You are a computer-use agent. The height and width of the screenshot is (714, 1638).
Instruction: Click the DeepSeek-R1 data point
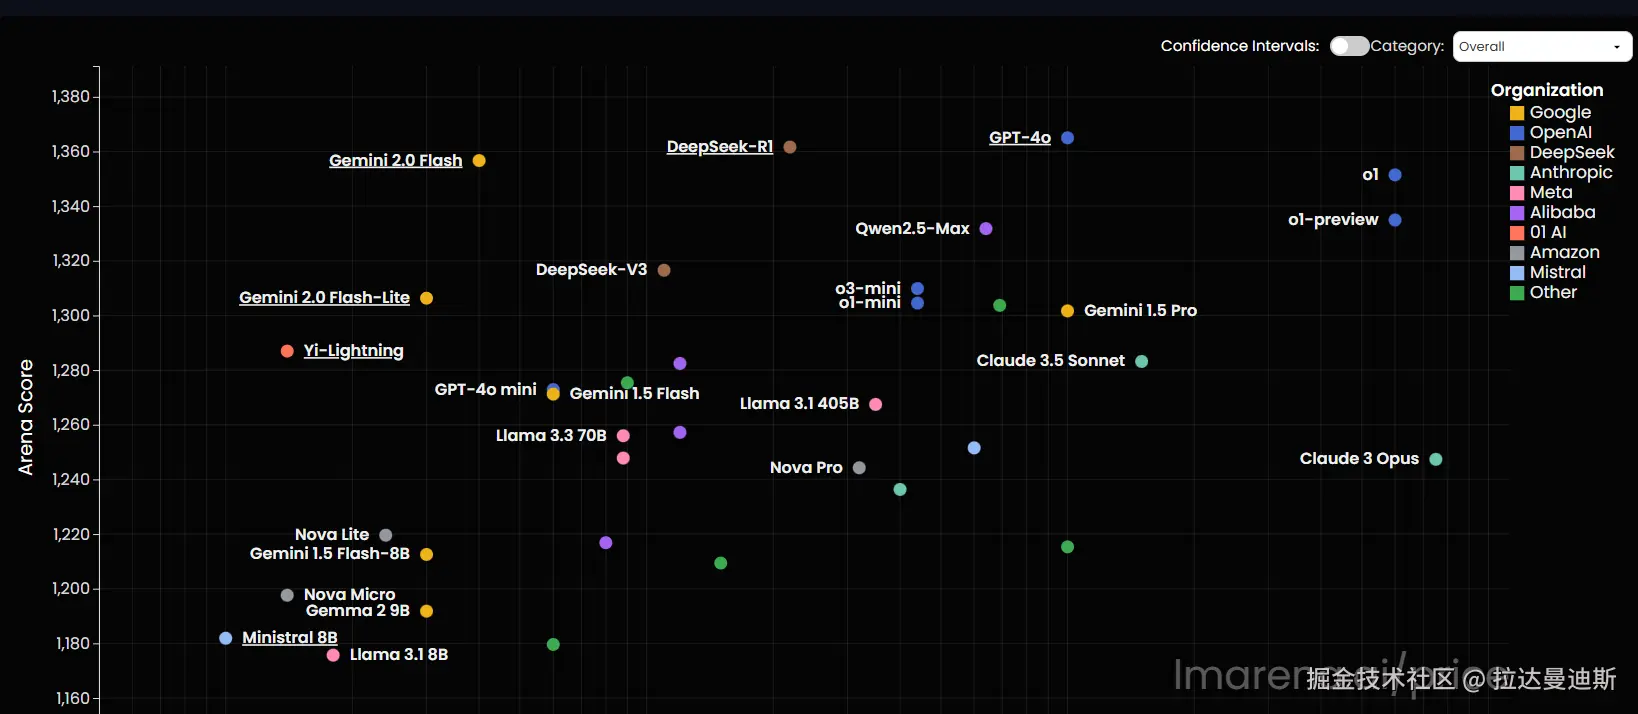790,147
